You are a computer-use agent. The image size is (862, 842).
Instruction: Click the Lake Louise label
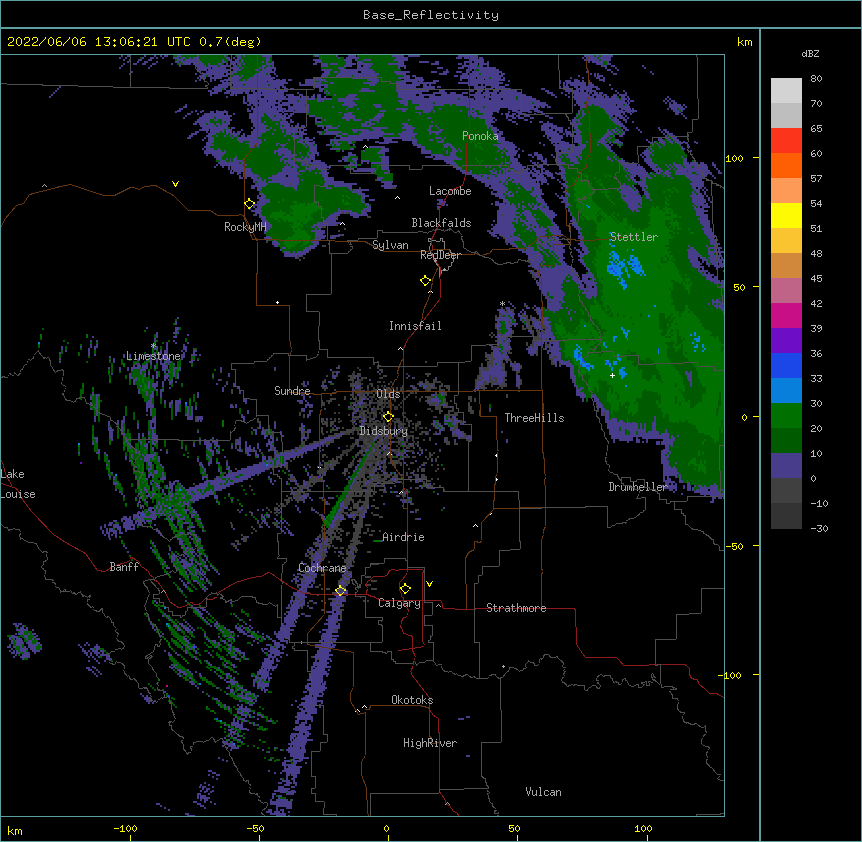18,484
